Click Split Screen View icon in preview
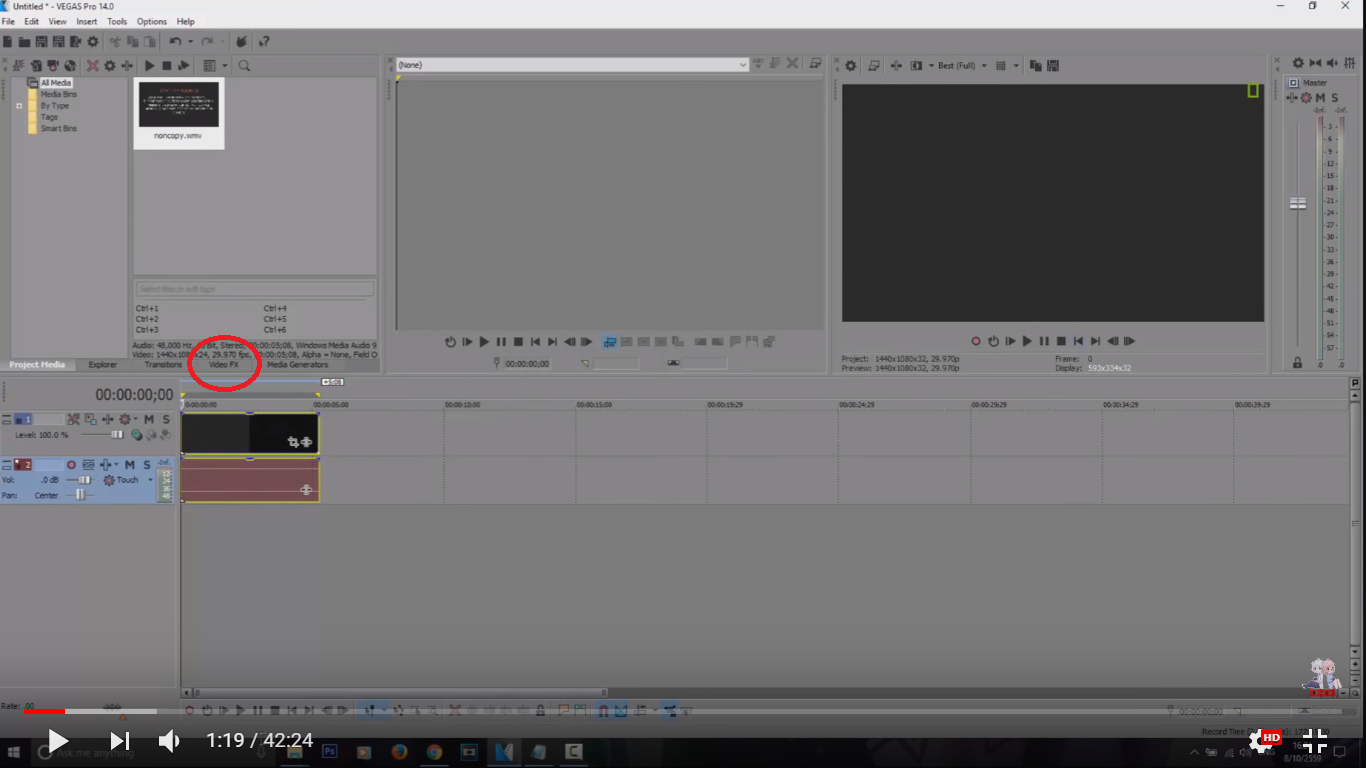The height and width of the screenshot is (768, 1366). (x=916, y=66)
